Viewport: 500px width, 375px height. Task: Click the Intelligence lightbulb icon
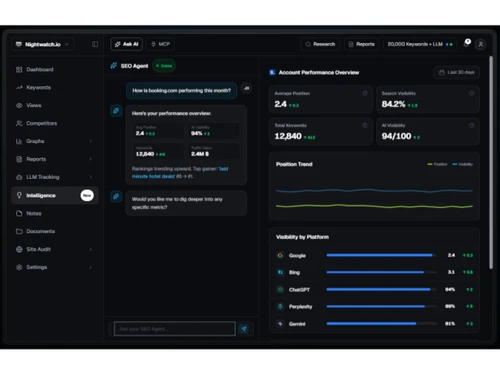pyautogui.click(x=19, y=195)
